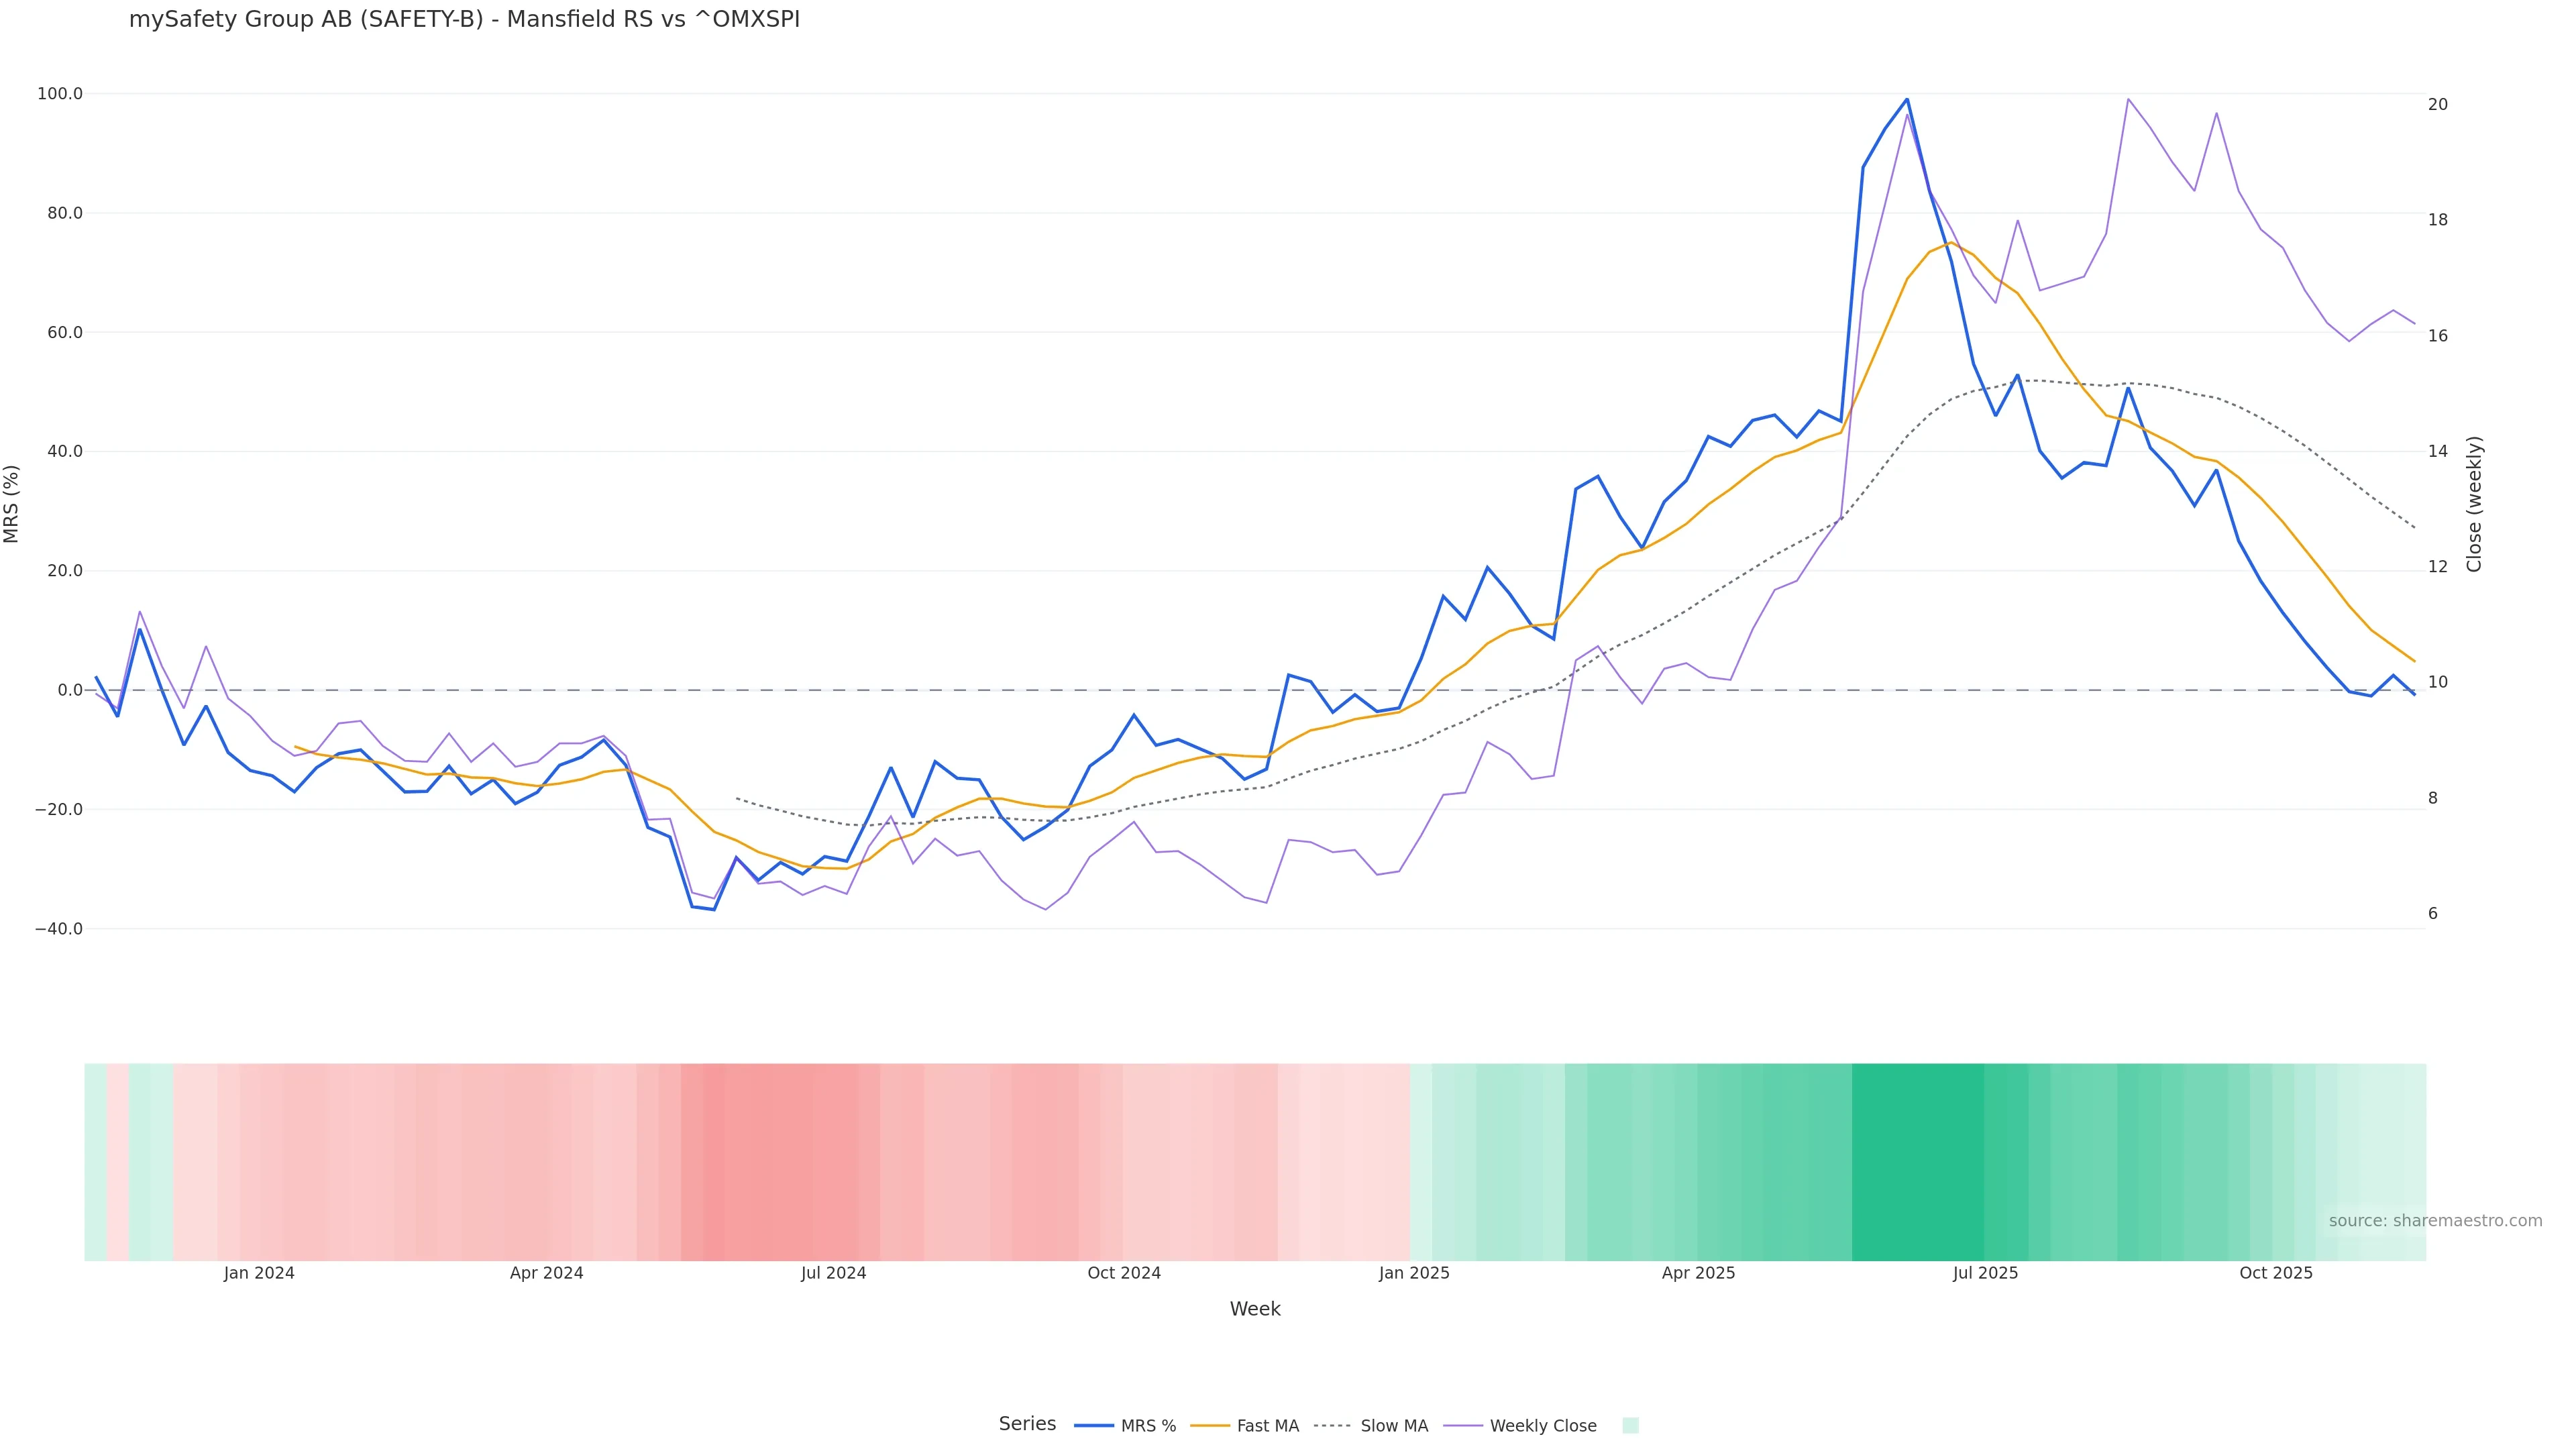The image size is (2576, 1449).
Task: Open the source: sharemaestro.com link
Action: pos(2435,1221)
